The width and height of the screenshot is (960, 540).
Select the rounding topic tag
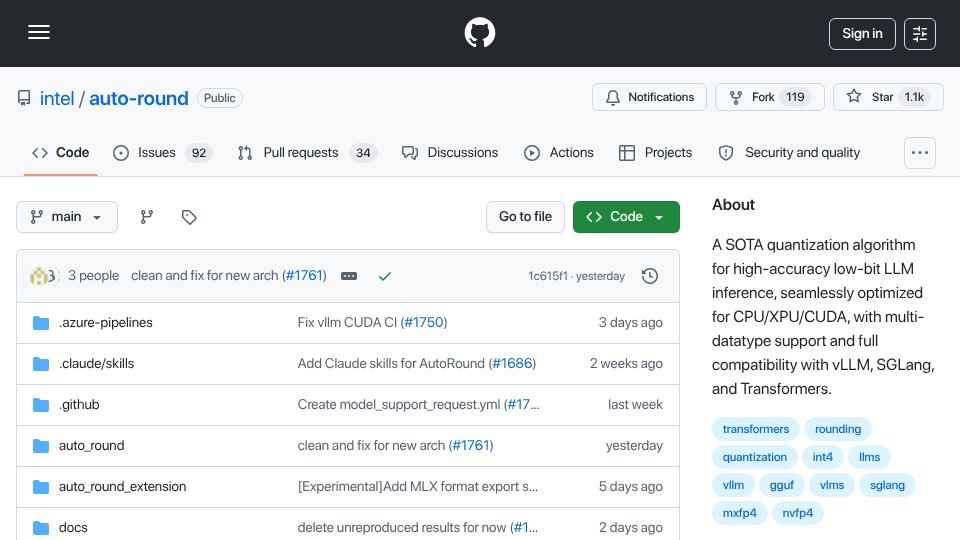[838, 429]
